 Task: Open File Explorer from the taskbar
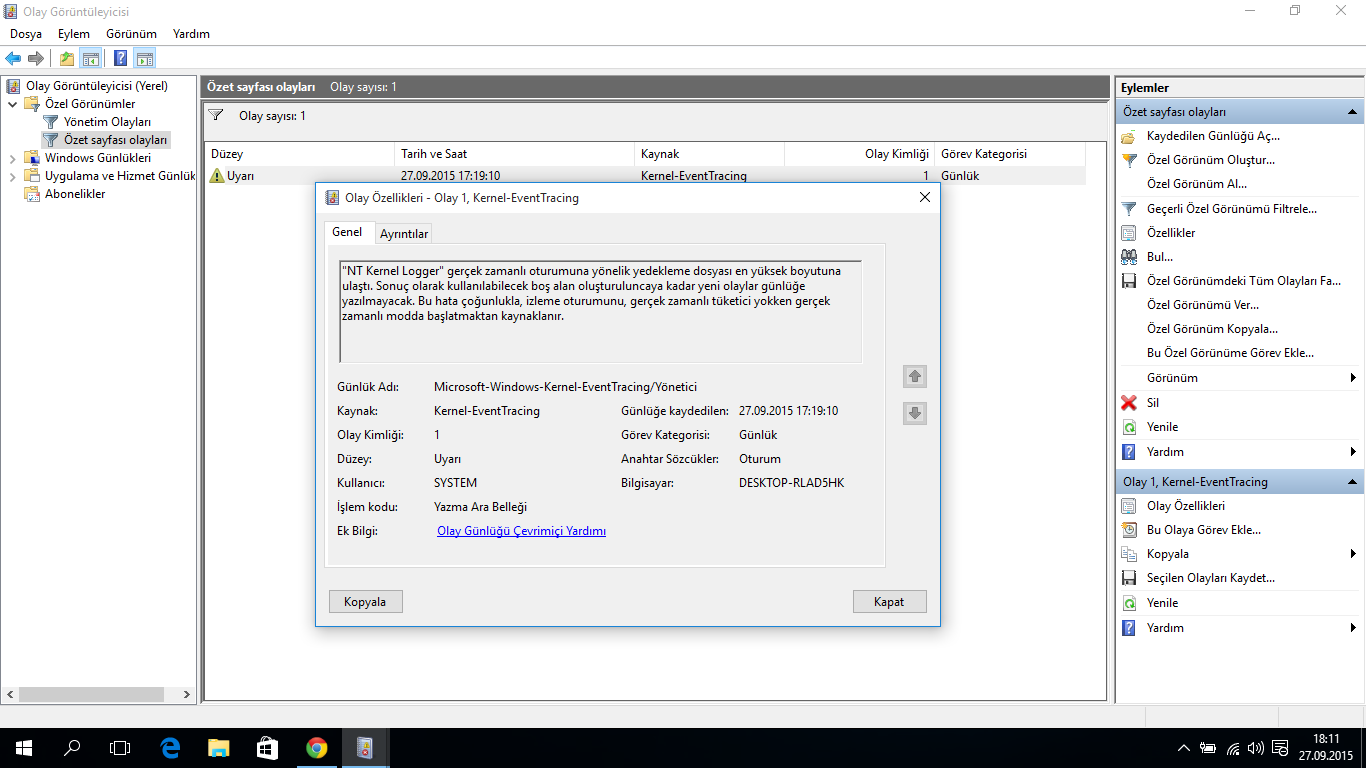pyautogui.click(x=218, y=748)
